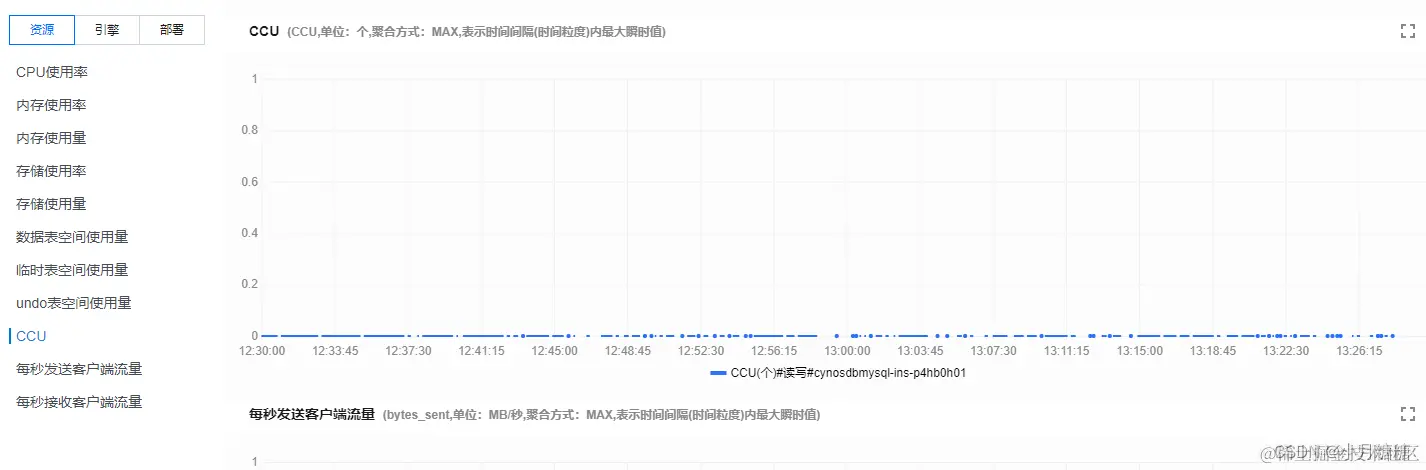Click the 13:26:15 x-axis label
1426x470 pixels.
(x=1359, y=351)
